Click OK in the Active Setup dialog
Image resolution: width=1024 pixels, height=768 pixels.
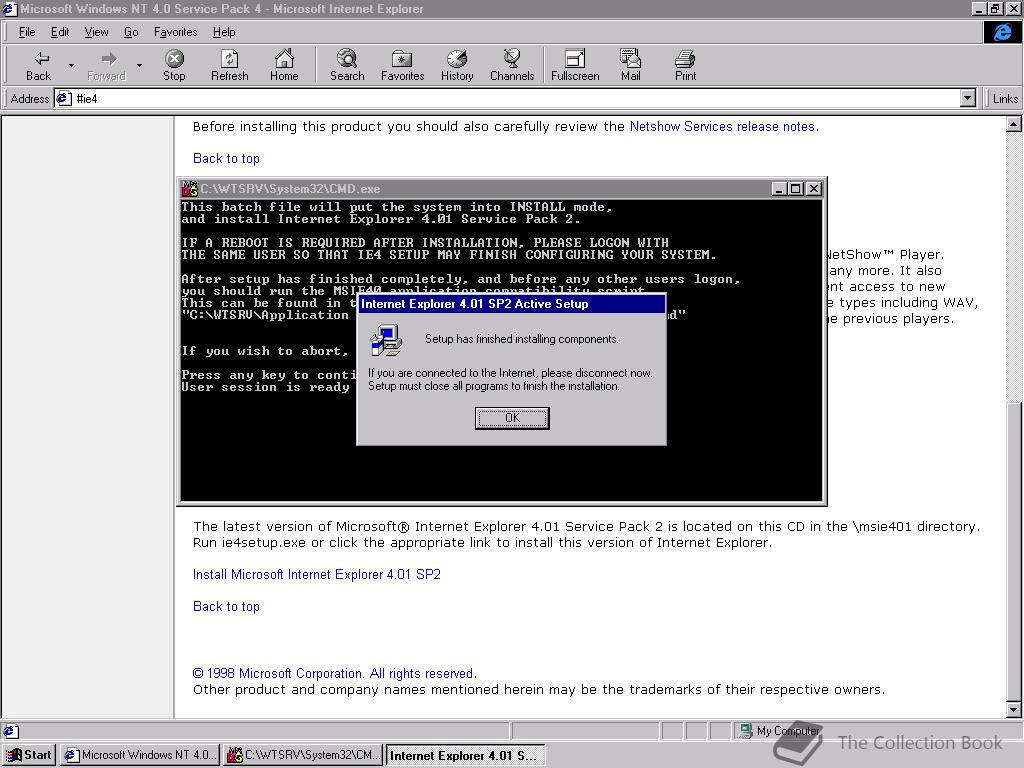[512, 418]
